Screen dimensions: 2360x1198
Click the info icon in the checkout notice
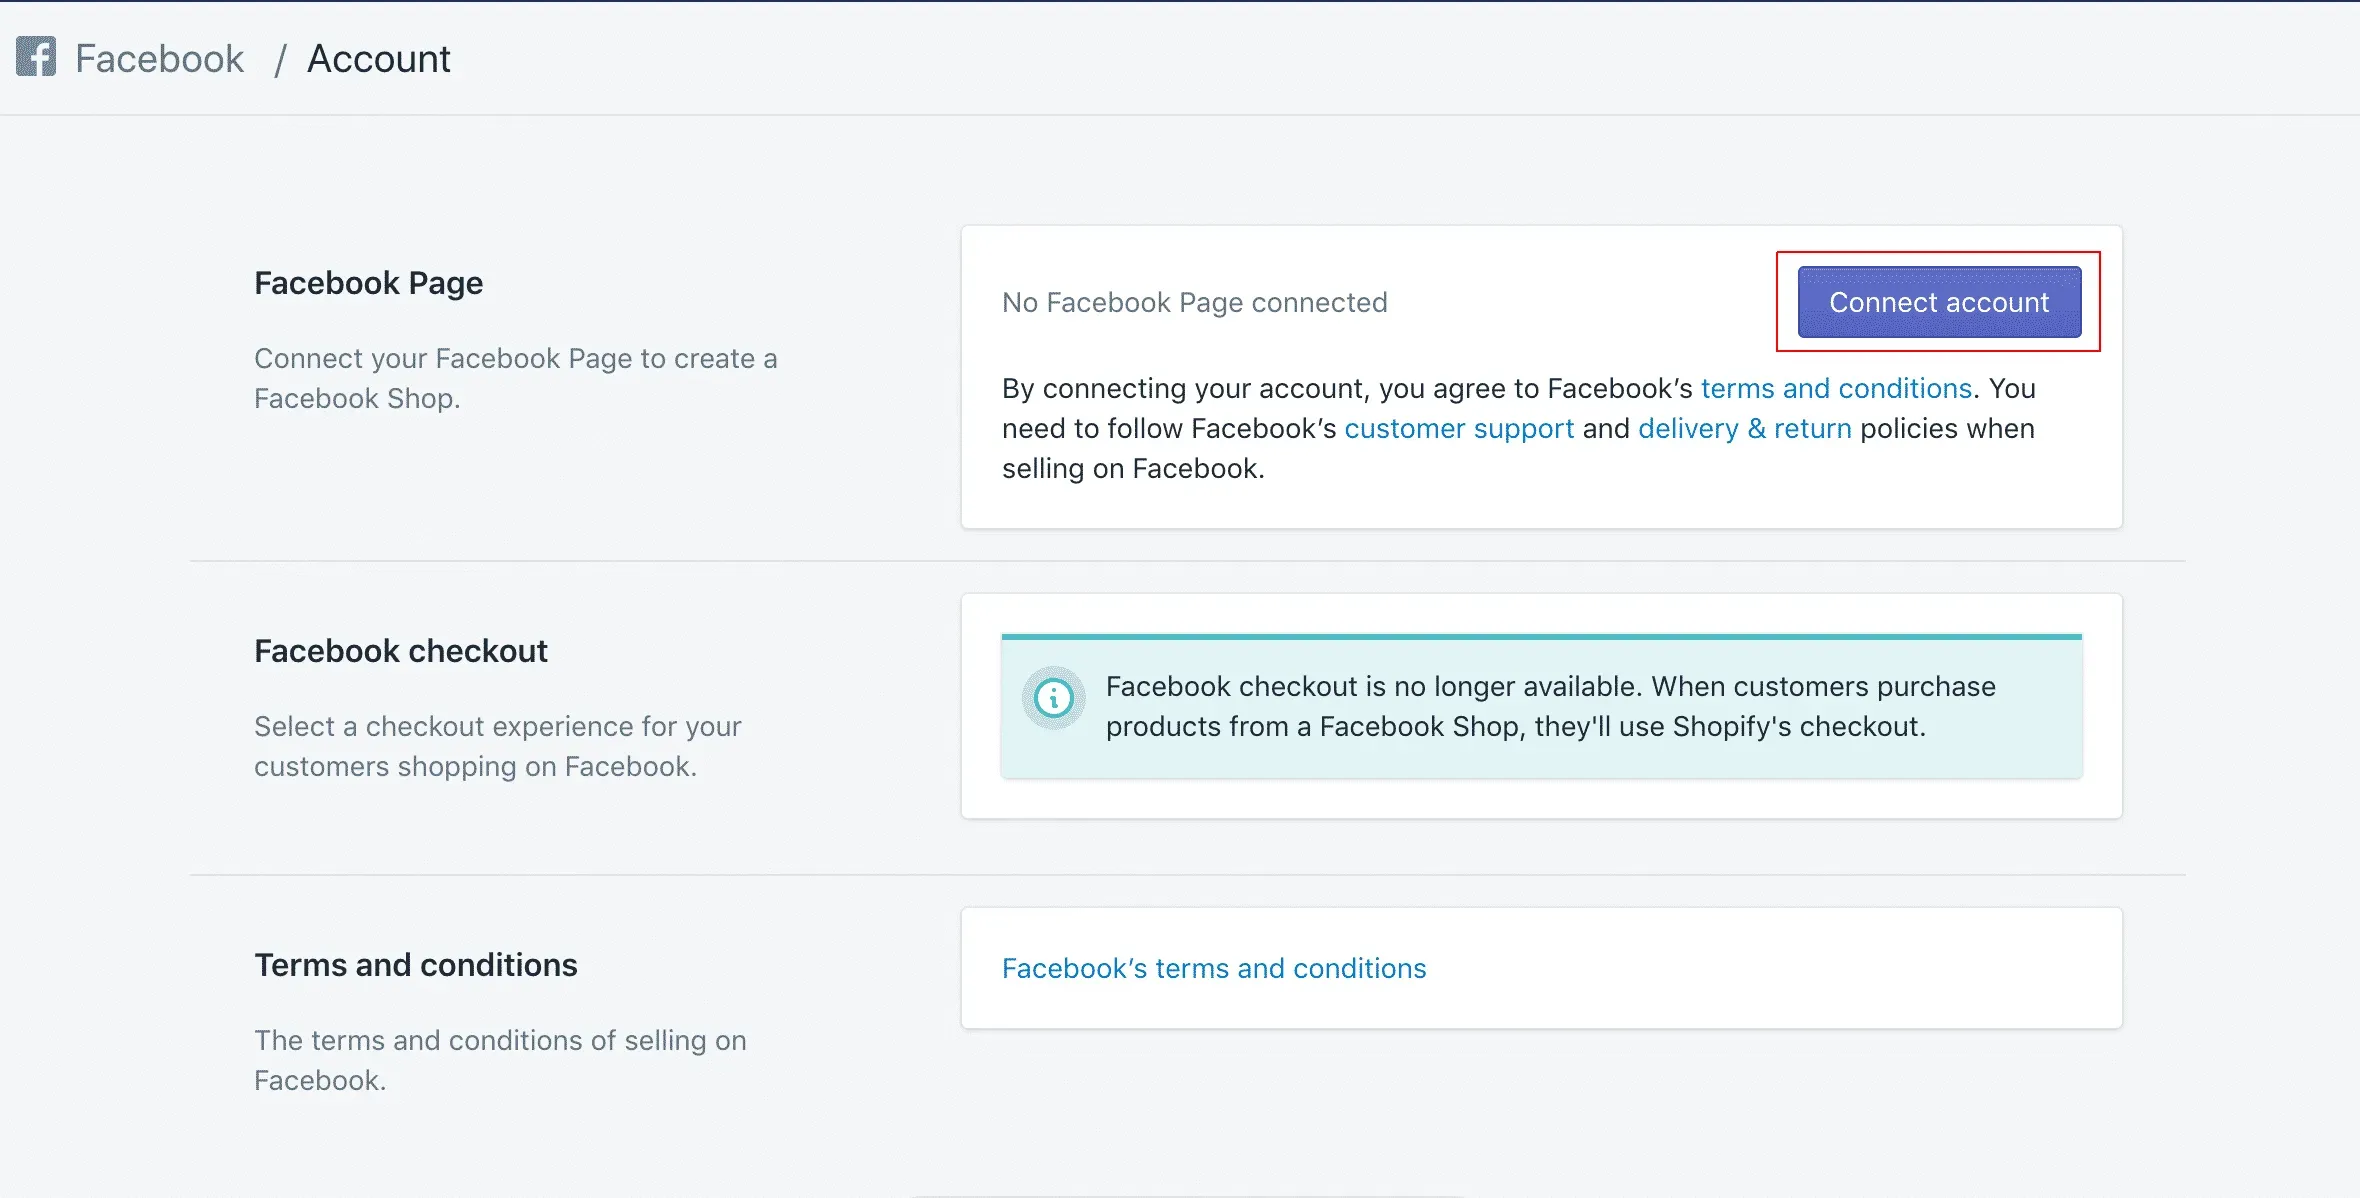point(1053,697)
